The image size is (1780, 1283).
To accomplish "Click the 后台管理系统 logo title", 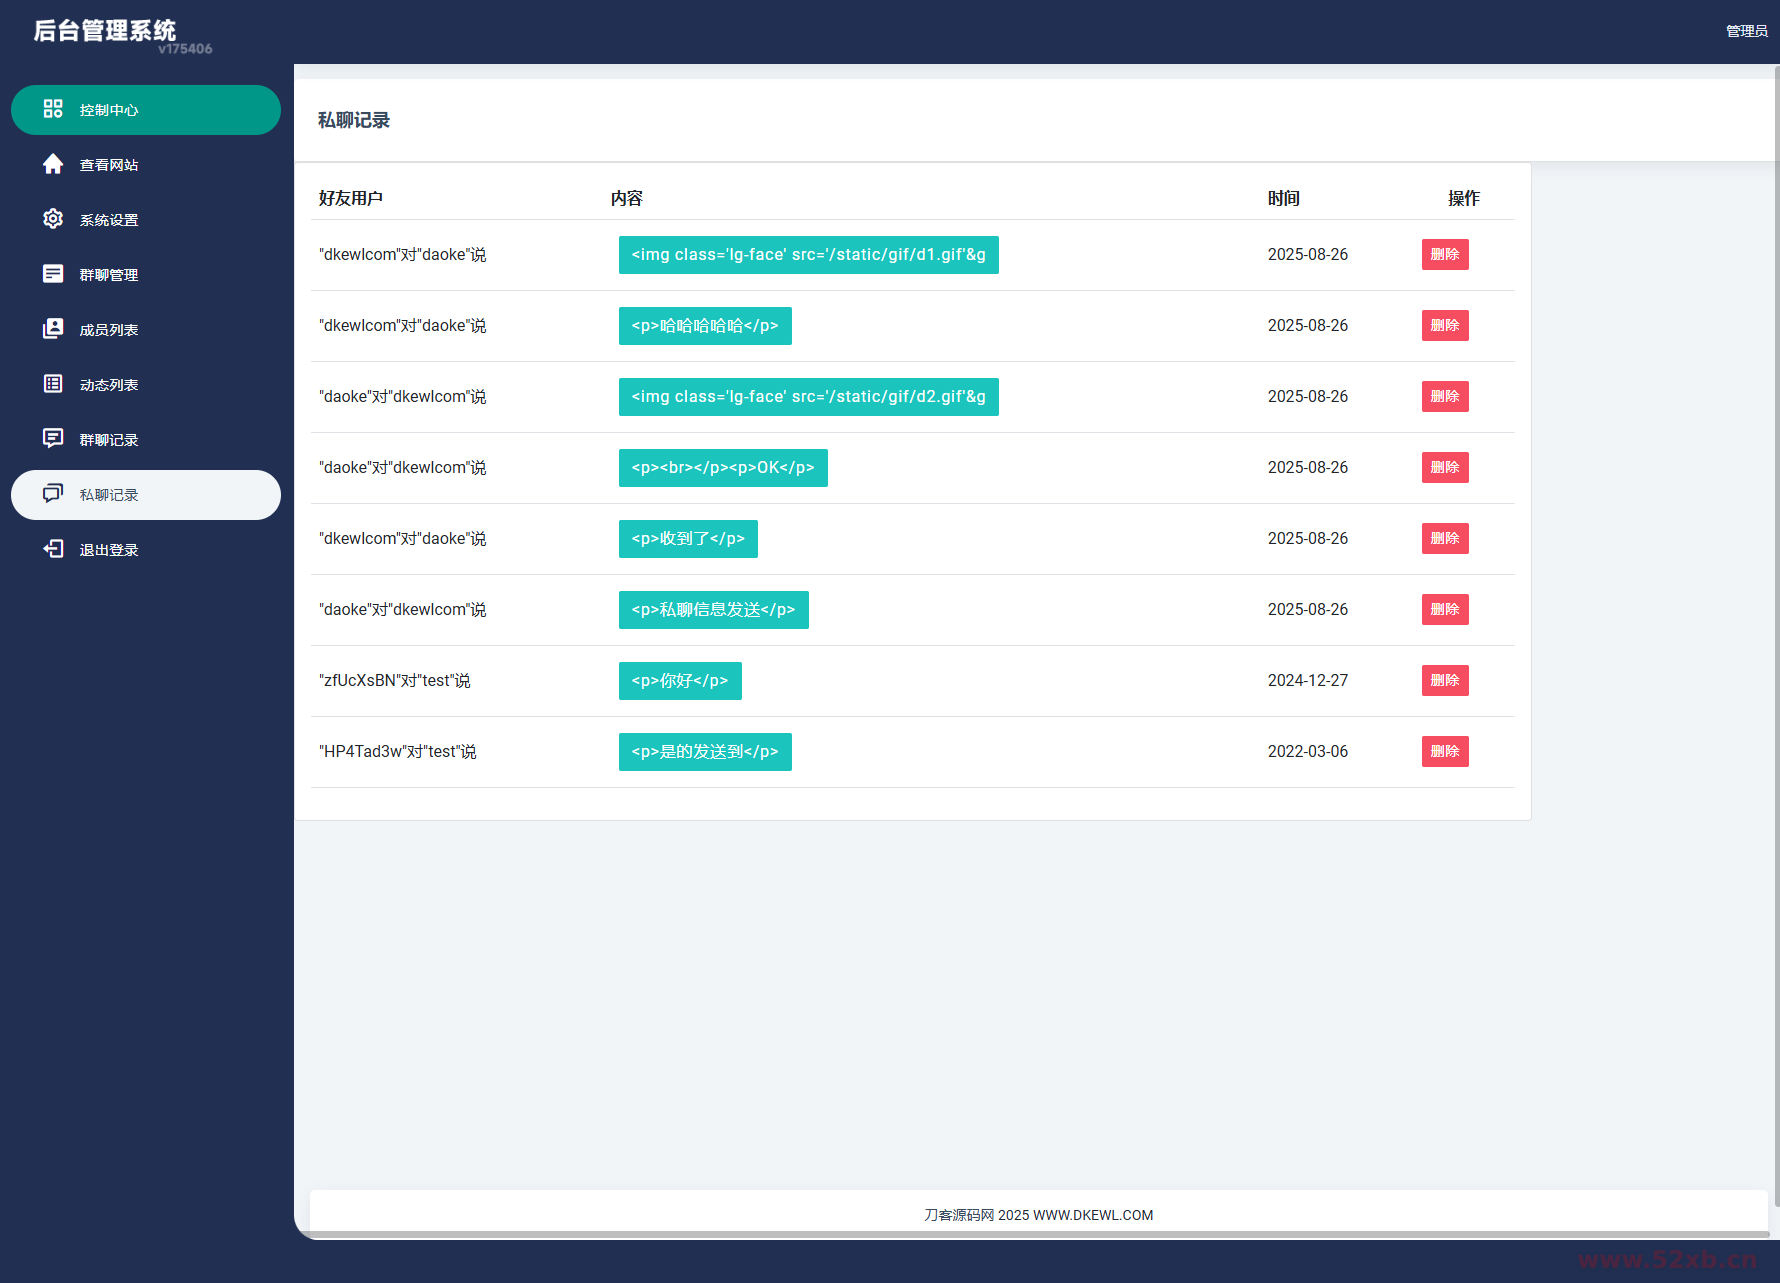I will [105, 31].
